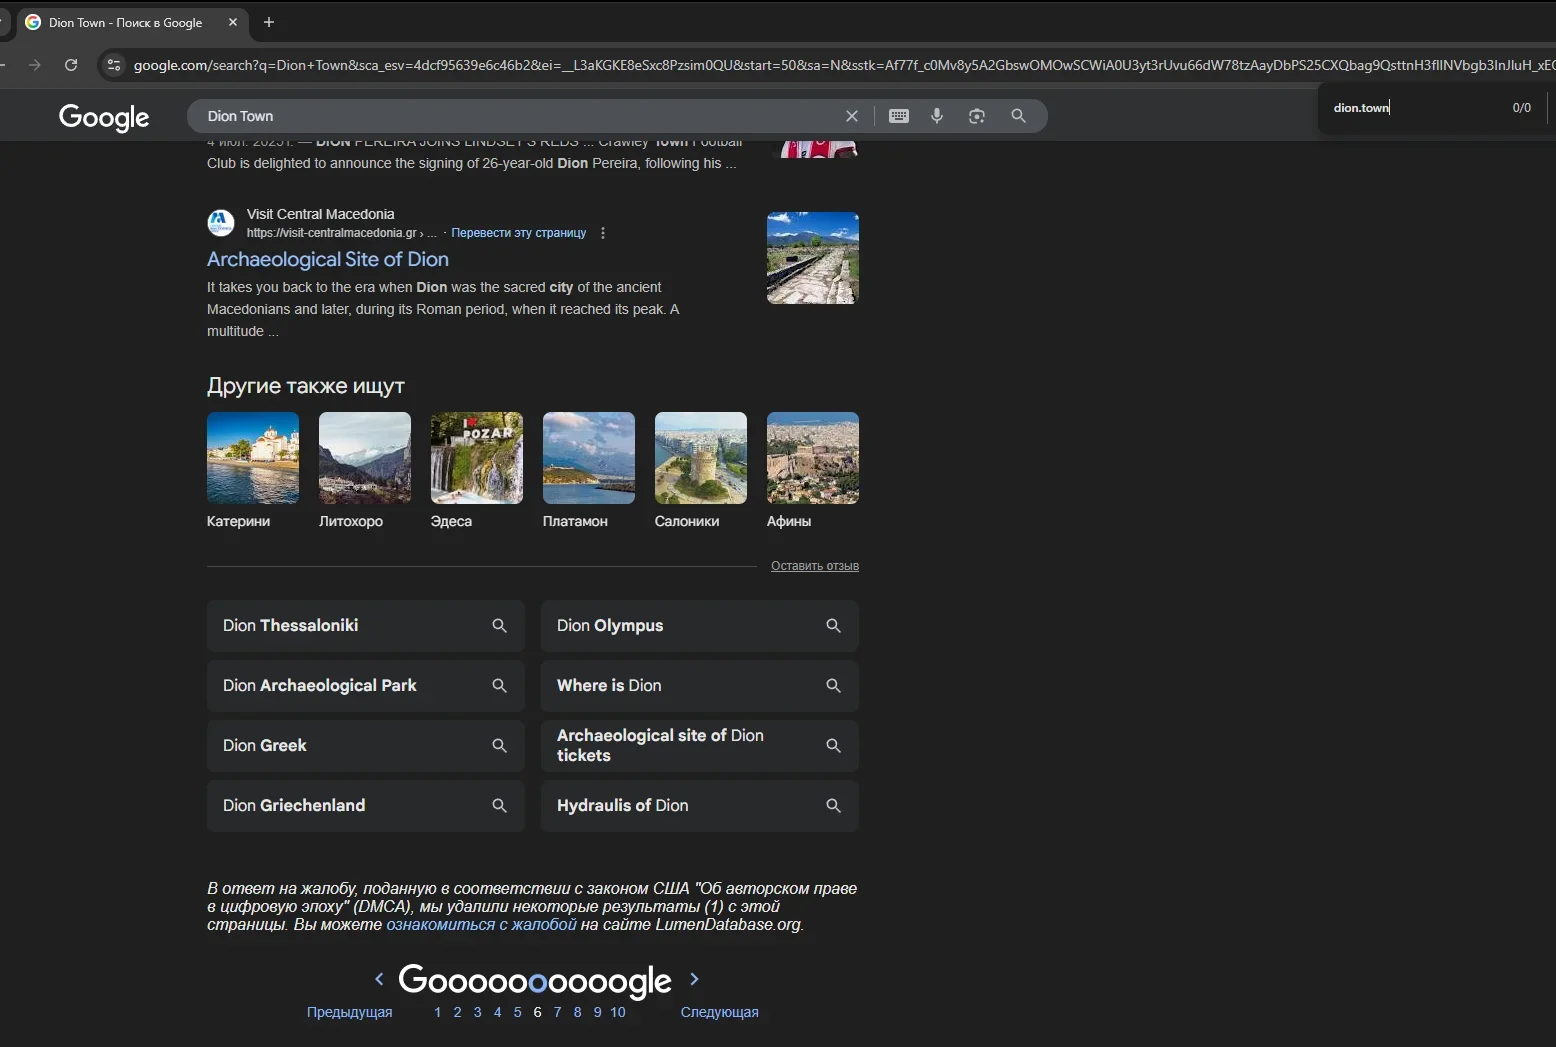This screenshot has height=1047, width=1556.
Task: Go to next results page chevron
Action: pos(694,979)
